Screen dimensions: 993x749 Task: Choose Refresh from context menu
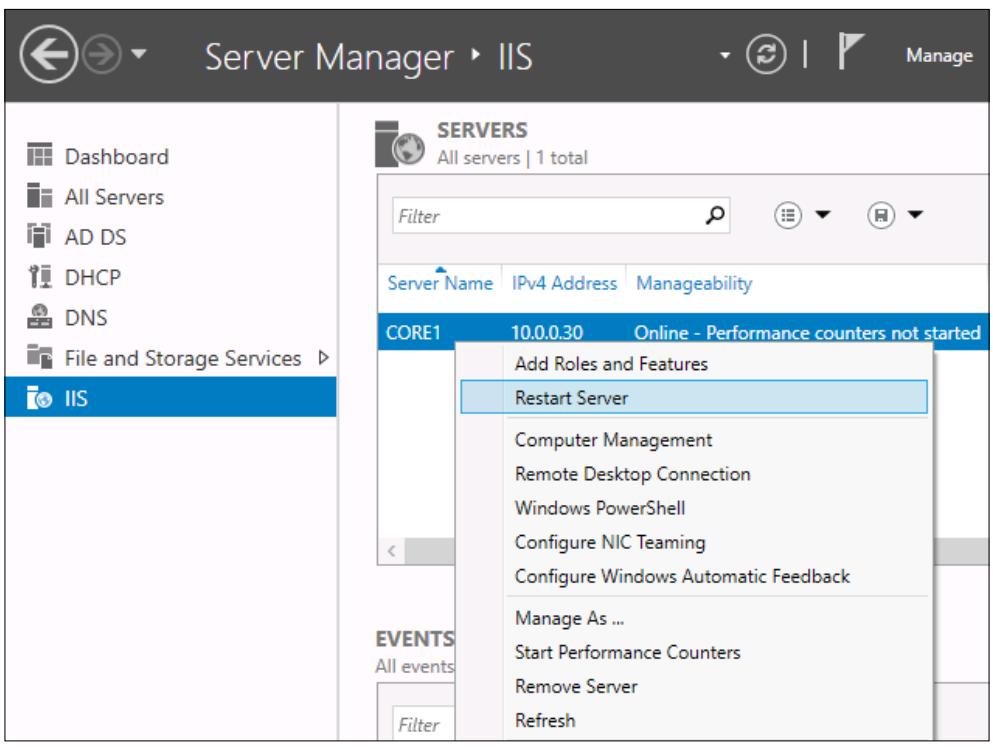click(x=694, y=721)
